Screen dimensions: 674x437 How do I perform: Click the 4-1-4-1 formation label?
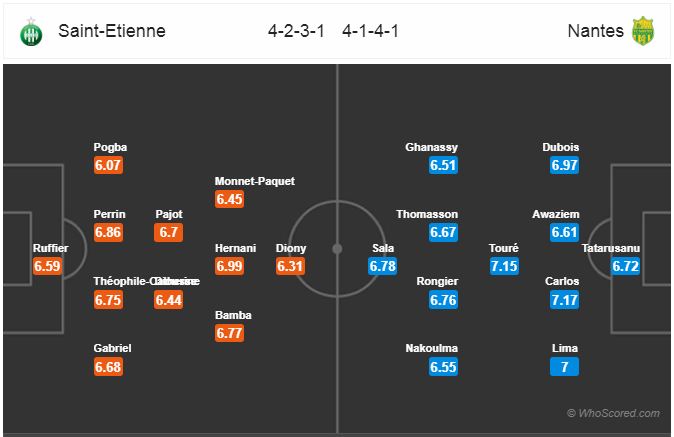click(371, 31)
